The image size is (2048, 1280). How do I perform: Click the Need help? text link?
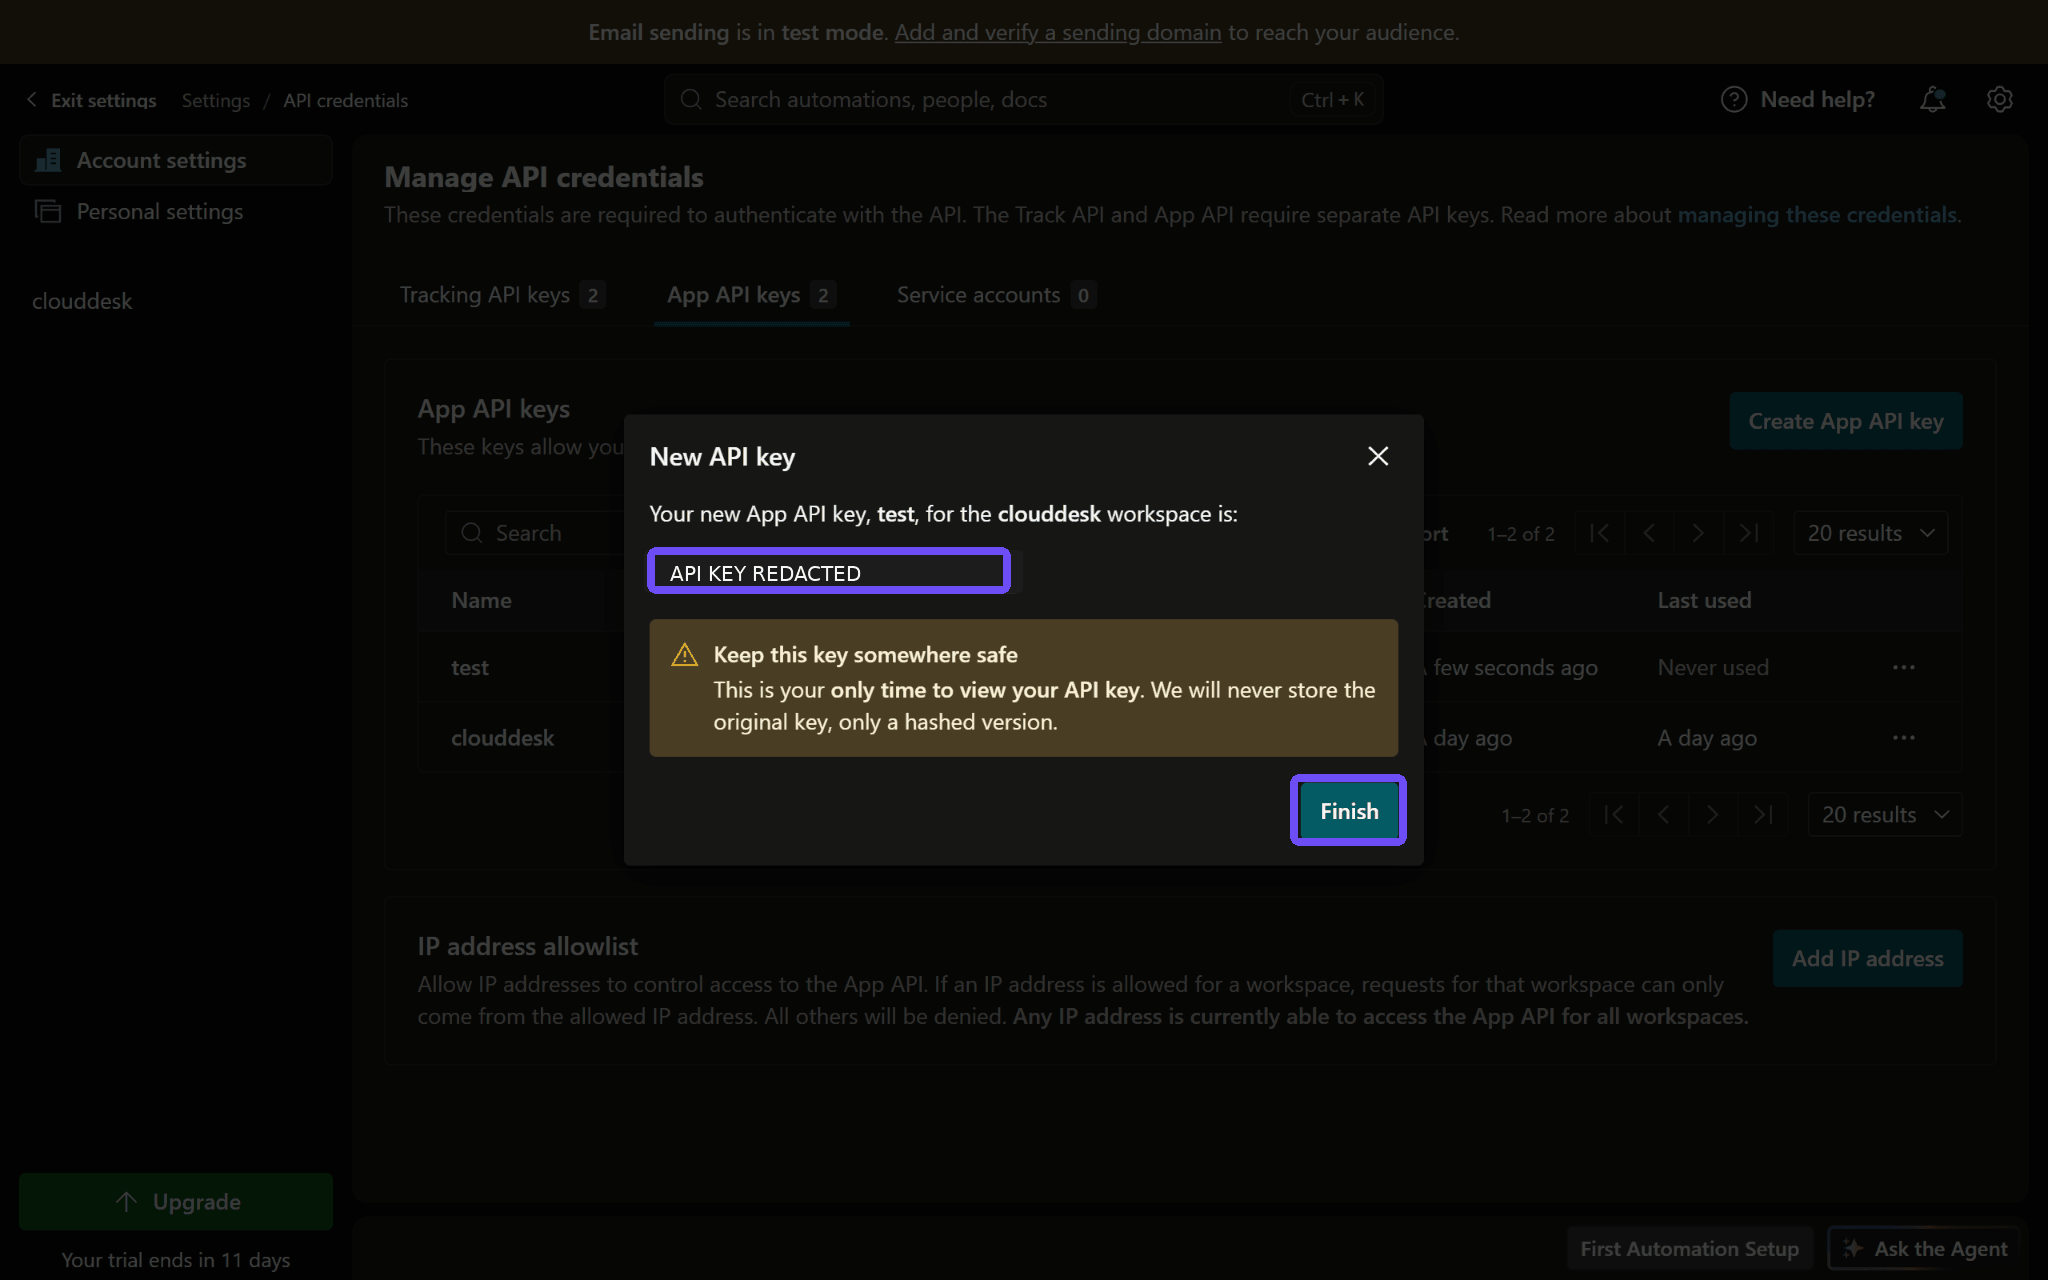(x=1817, y=99)
